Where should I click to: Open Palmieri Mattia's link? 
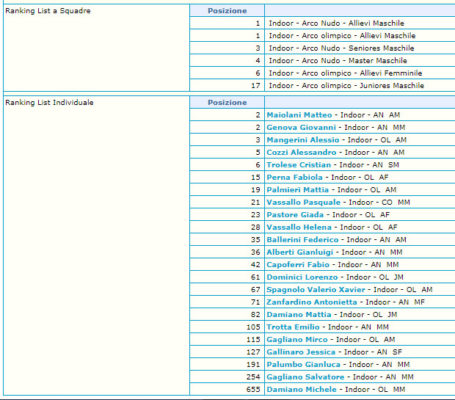coord(297,190)
